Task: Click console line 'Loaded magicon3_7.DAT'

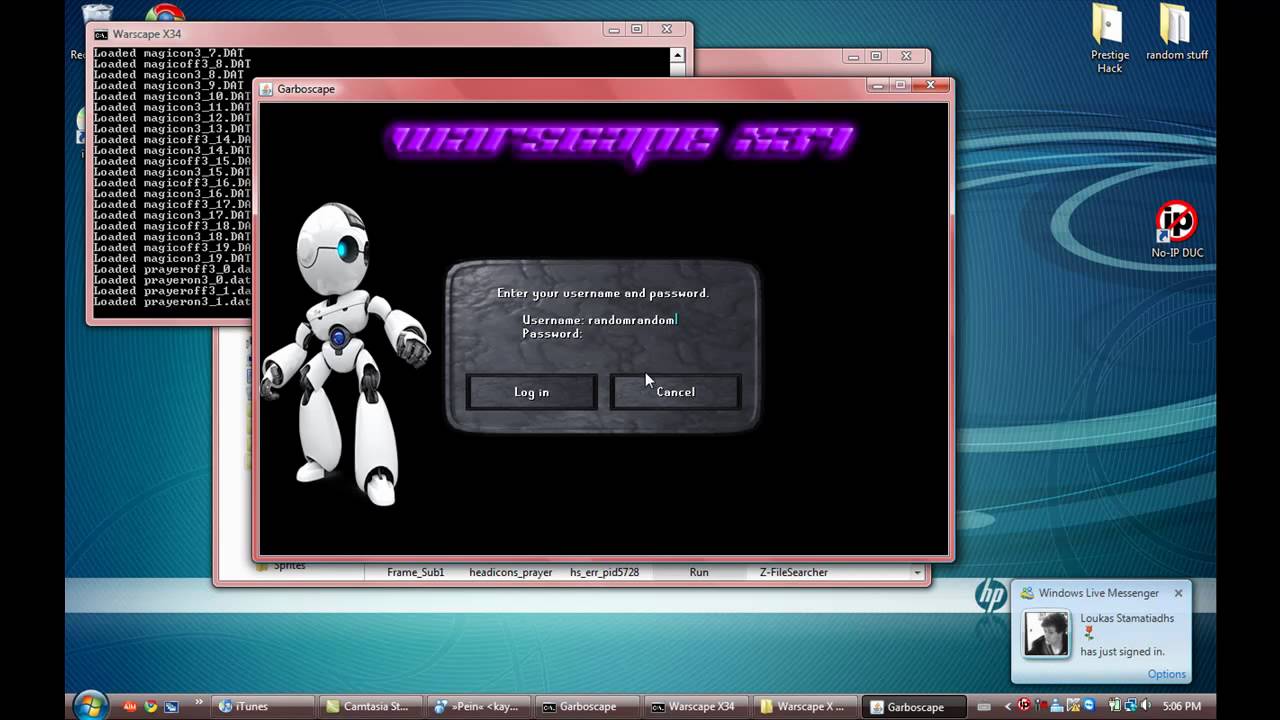Action: click(x=169, y=53)
